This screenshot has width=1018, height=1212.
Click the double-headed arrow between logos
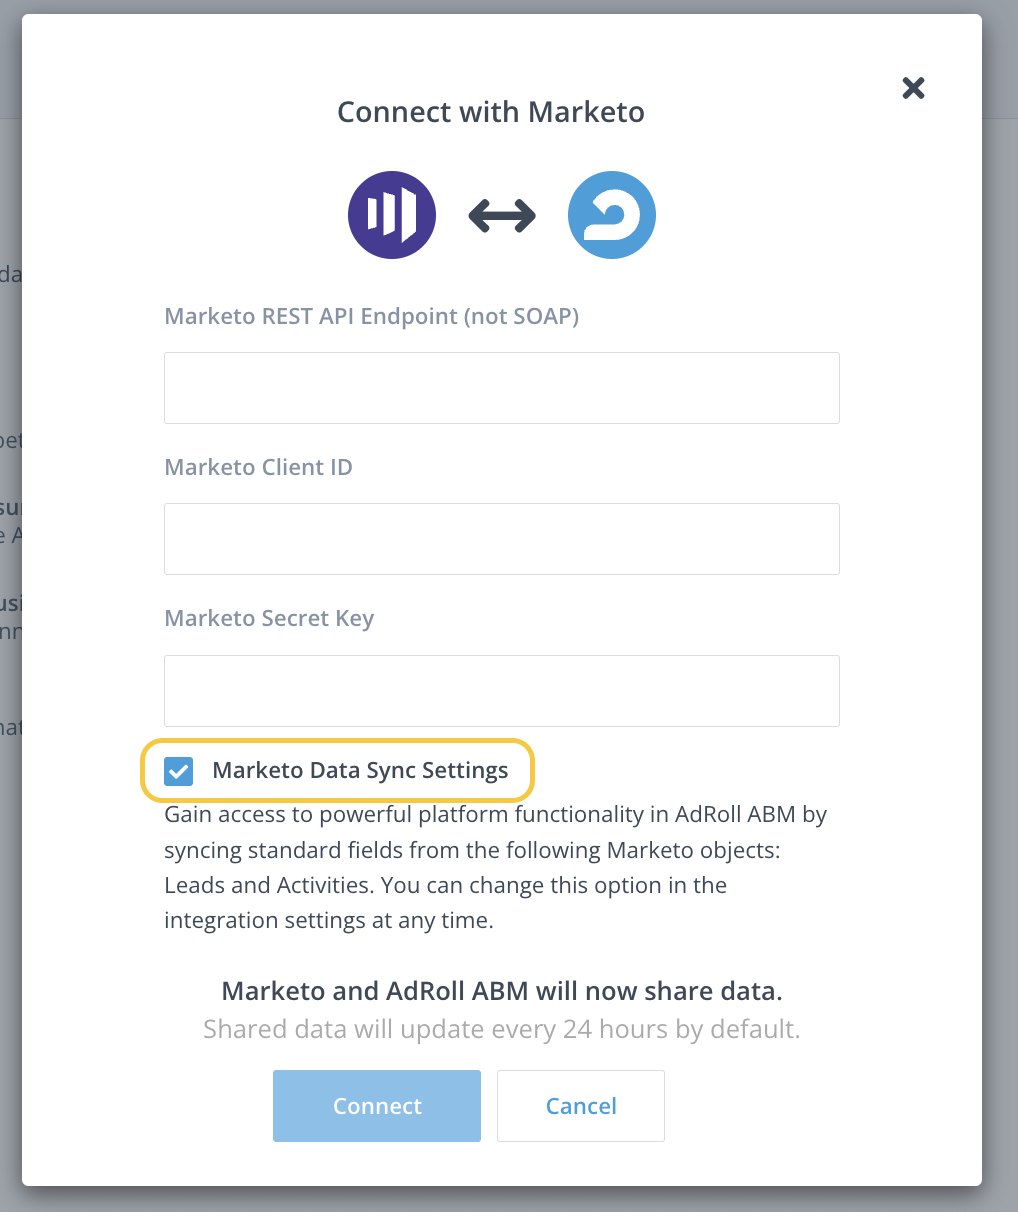[502, 215]
